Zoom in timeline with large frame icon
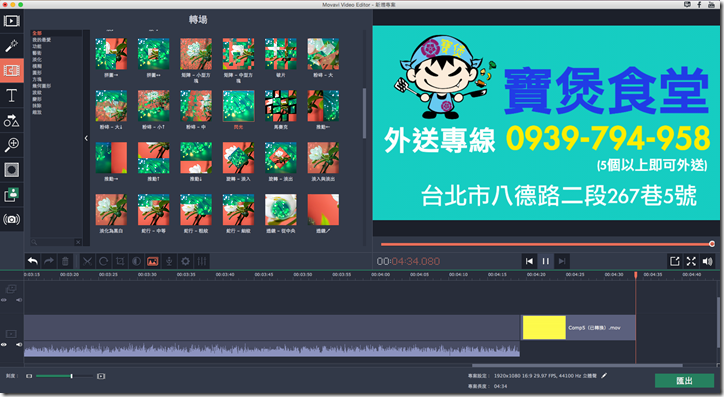724x397 pixels. click(x=101, y=376)
